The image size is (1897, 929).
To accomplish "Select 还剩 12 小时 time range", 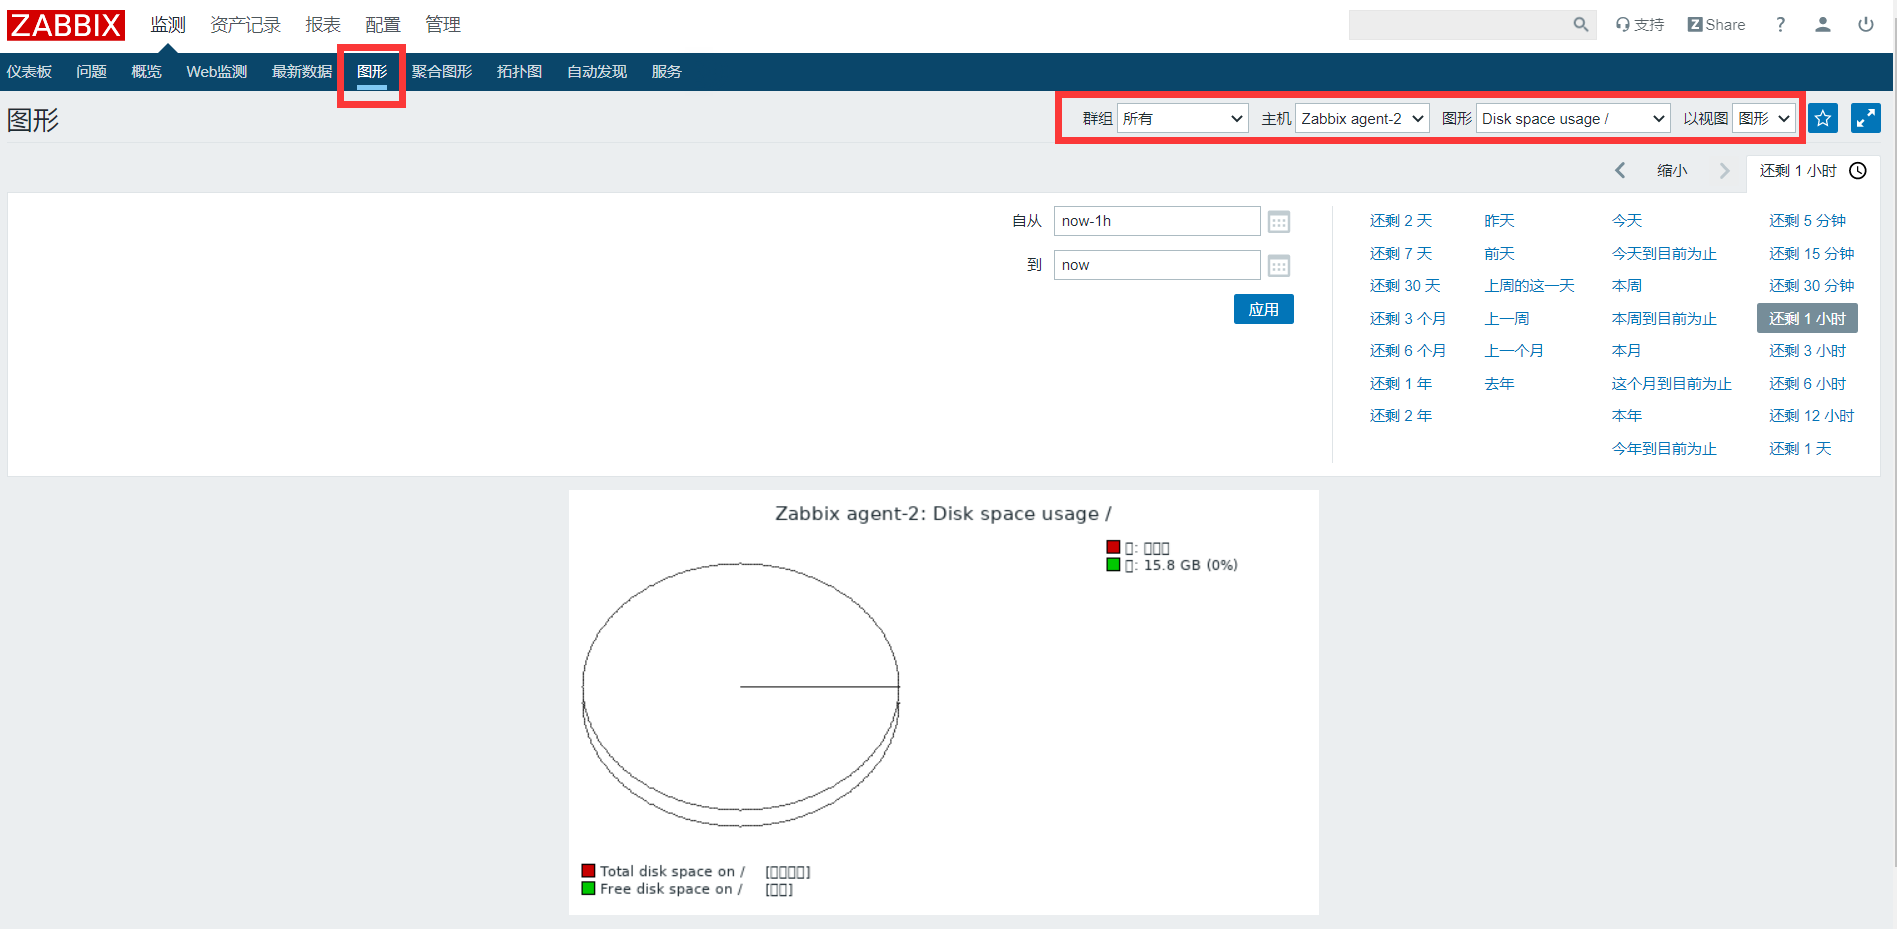I will coord(1811,416).
